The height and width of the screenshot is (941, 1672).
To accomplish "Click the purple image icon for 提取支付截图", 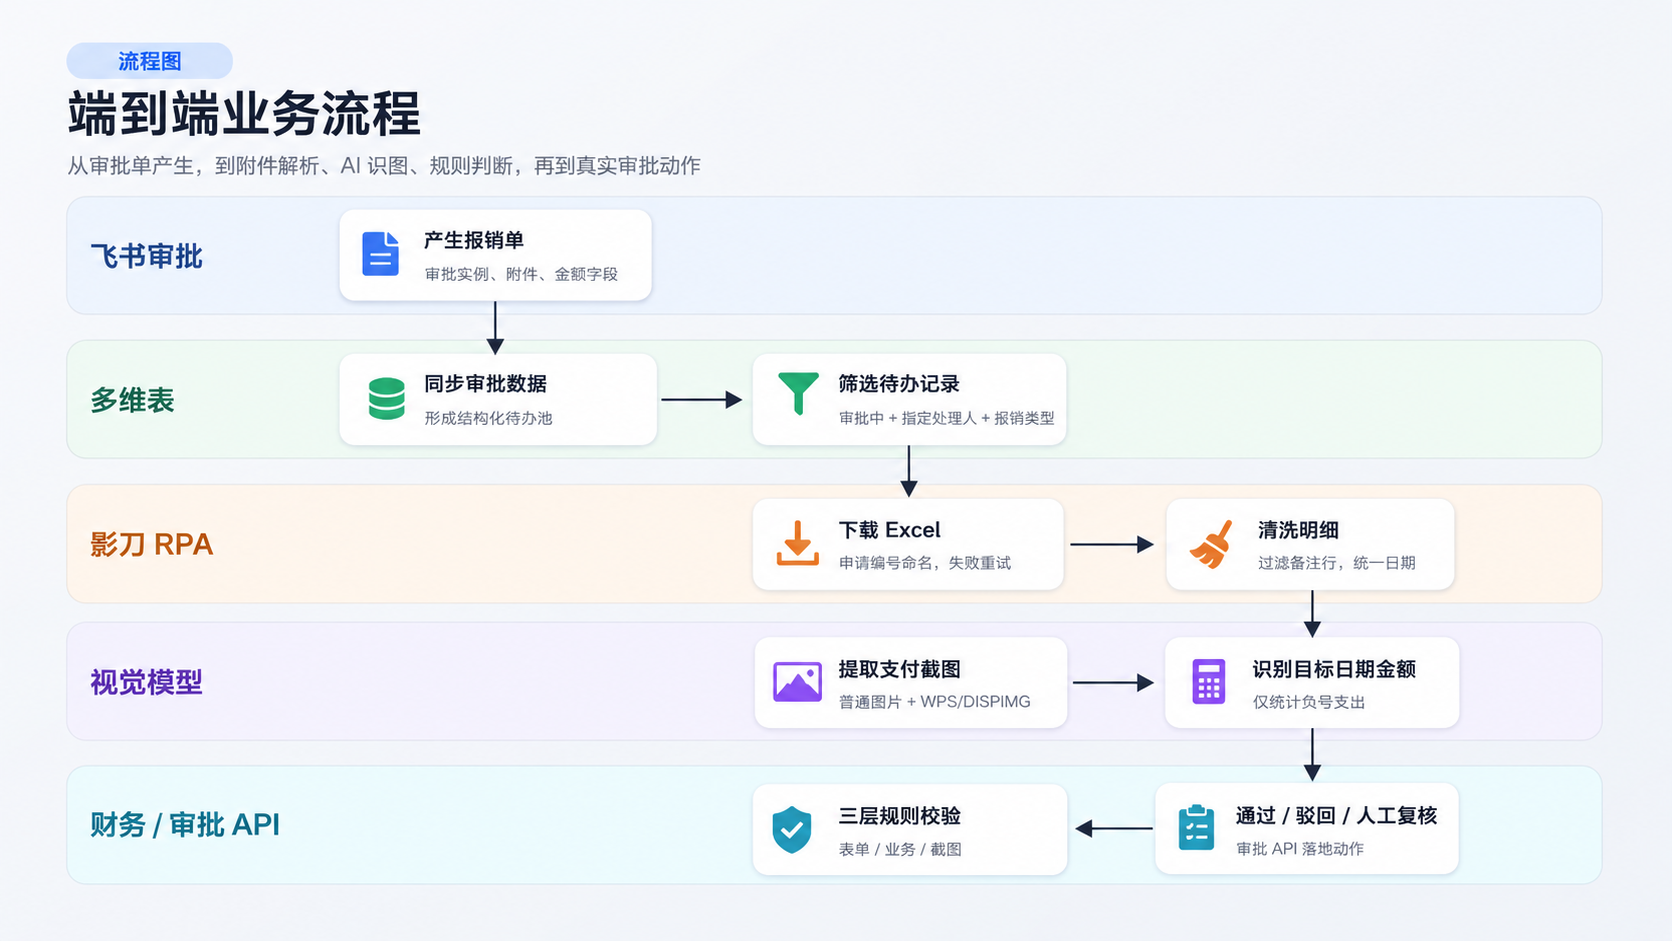I will (797, 682).
